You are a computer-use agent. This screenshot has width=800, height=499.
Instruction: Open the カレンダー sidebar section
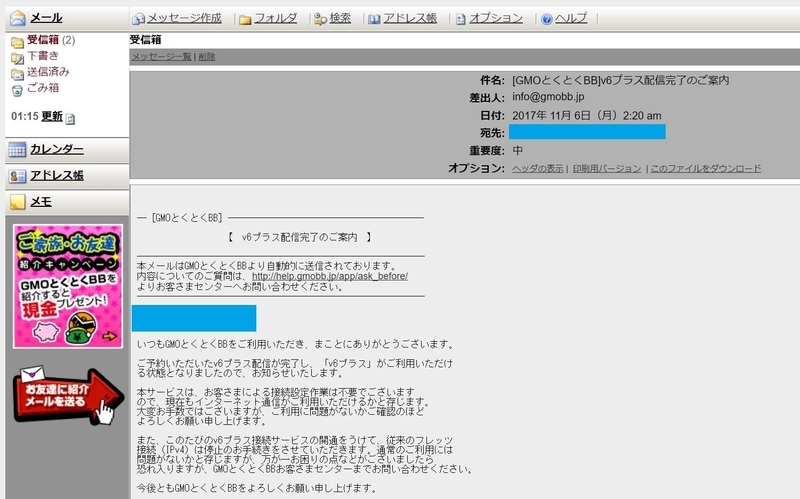[57, 149]
